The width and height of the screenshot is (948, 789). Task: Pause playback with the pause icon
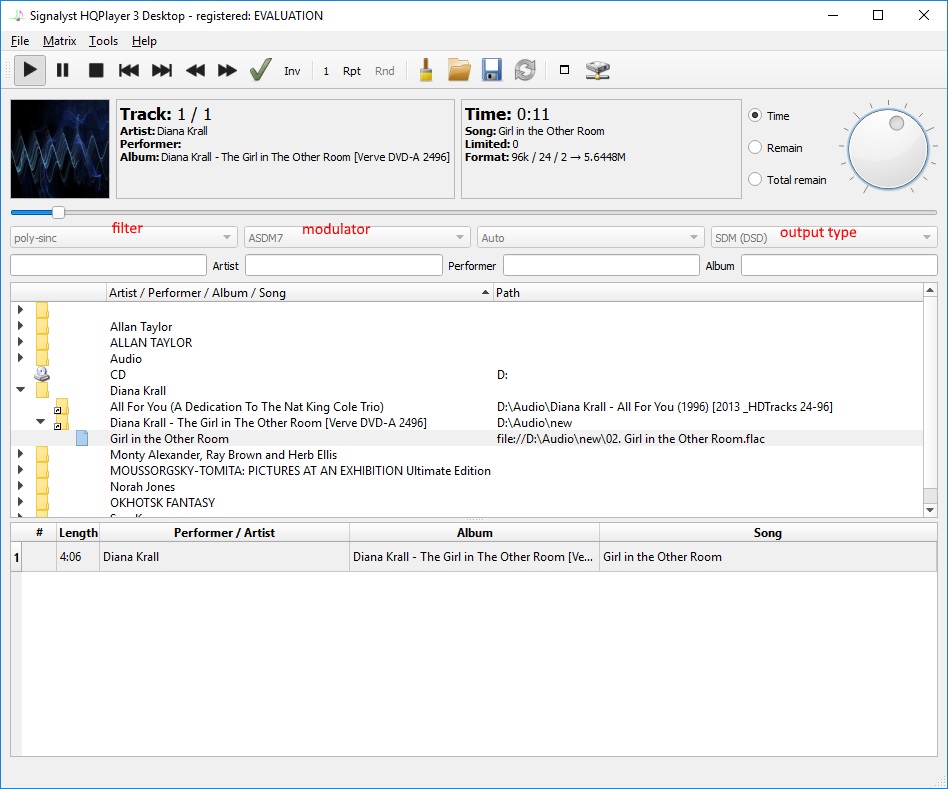(62, 70)
